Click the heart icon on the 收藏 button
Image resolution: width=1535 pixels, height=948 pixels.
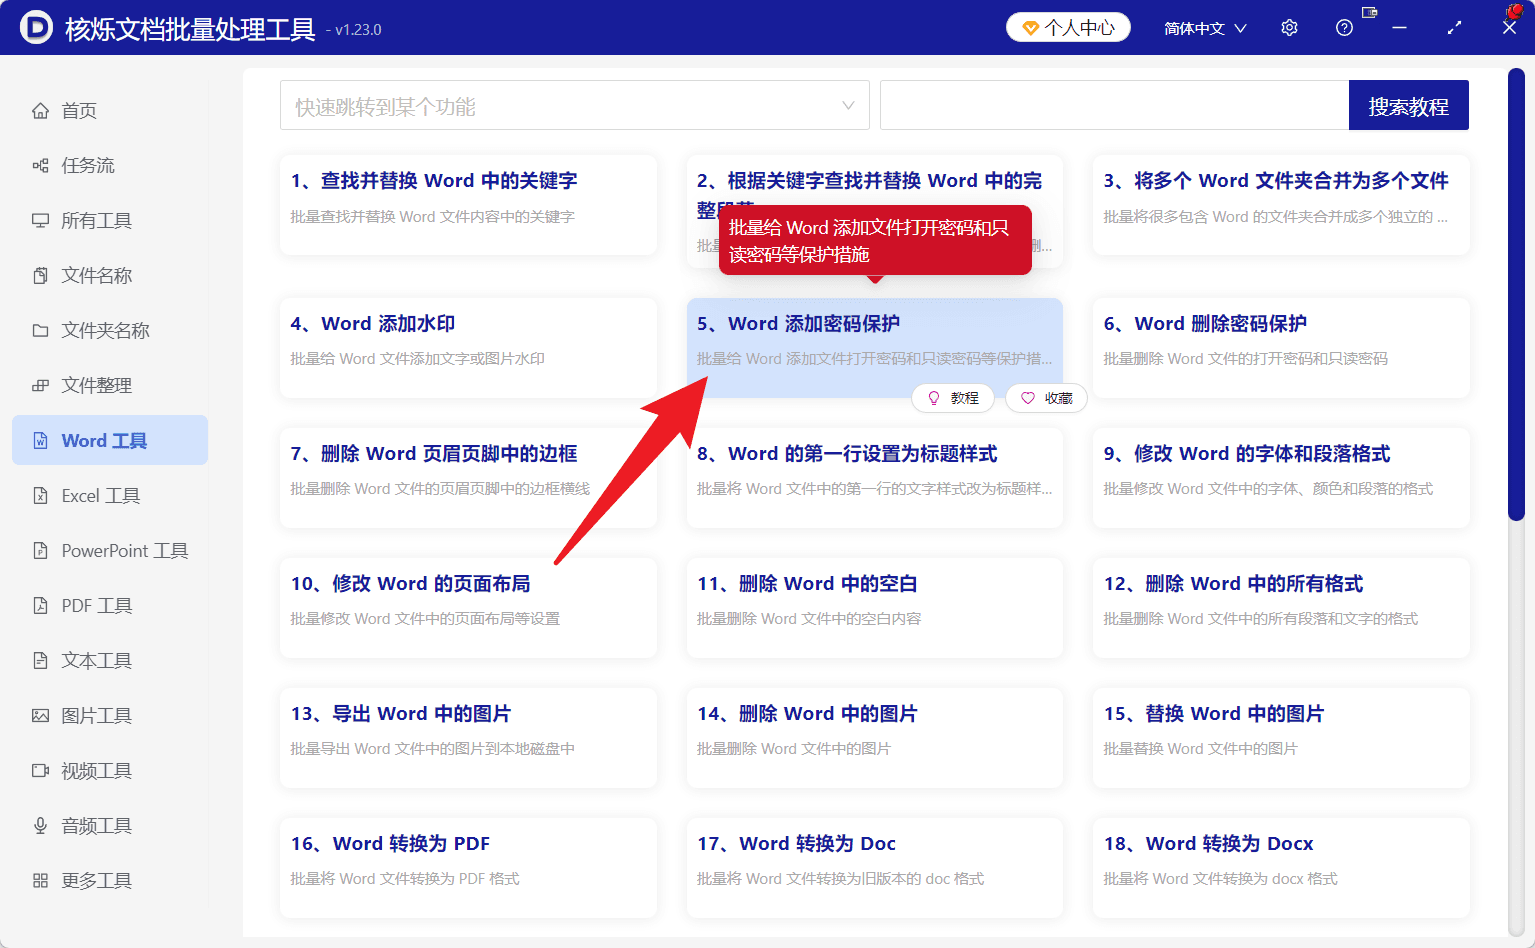[x=1028, y=398]
